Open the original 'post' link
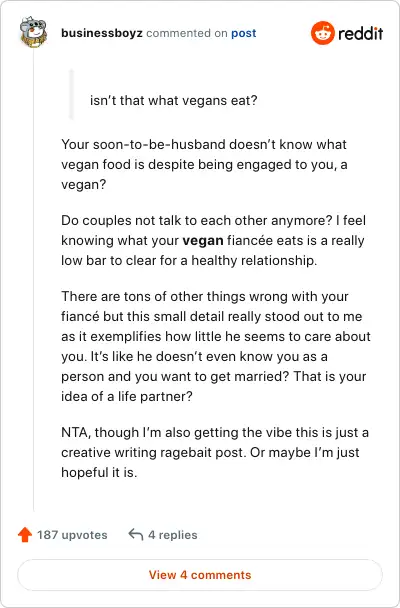The image size is (400, 608). tap(244, 33)
